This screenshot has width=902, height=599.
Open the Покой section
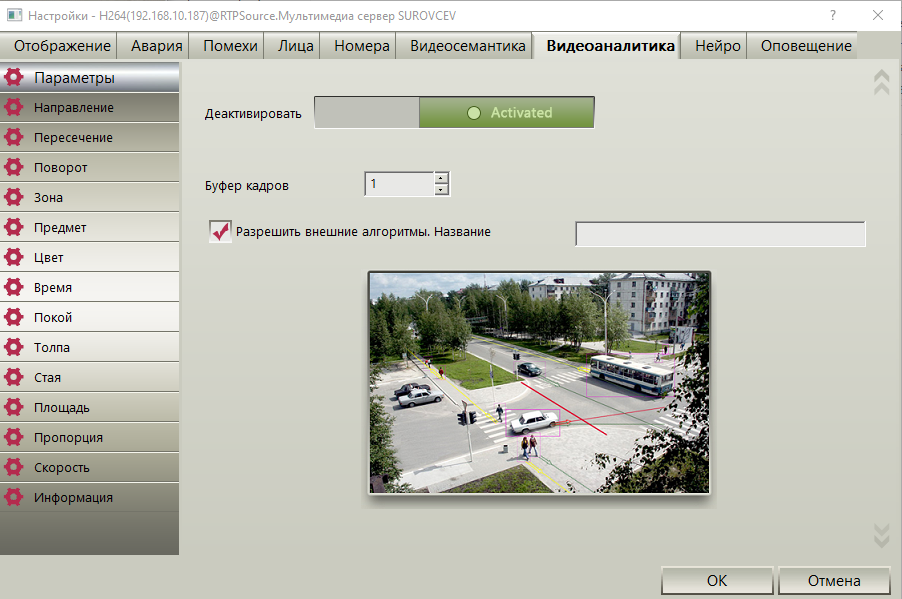tap(90, 316)
